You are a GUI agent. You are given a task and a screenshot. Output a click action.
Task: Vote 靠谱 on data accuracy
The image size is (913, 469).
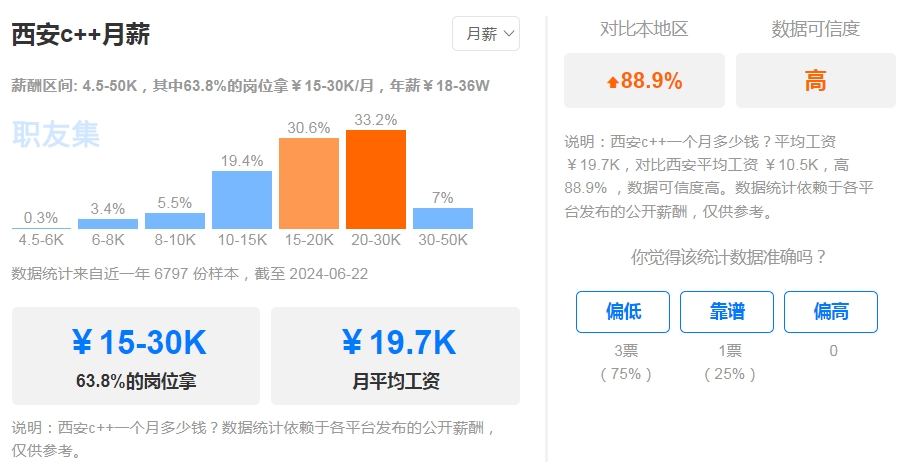point(727,312)
